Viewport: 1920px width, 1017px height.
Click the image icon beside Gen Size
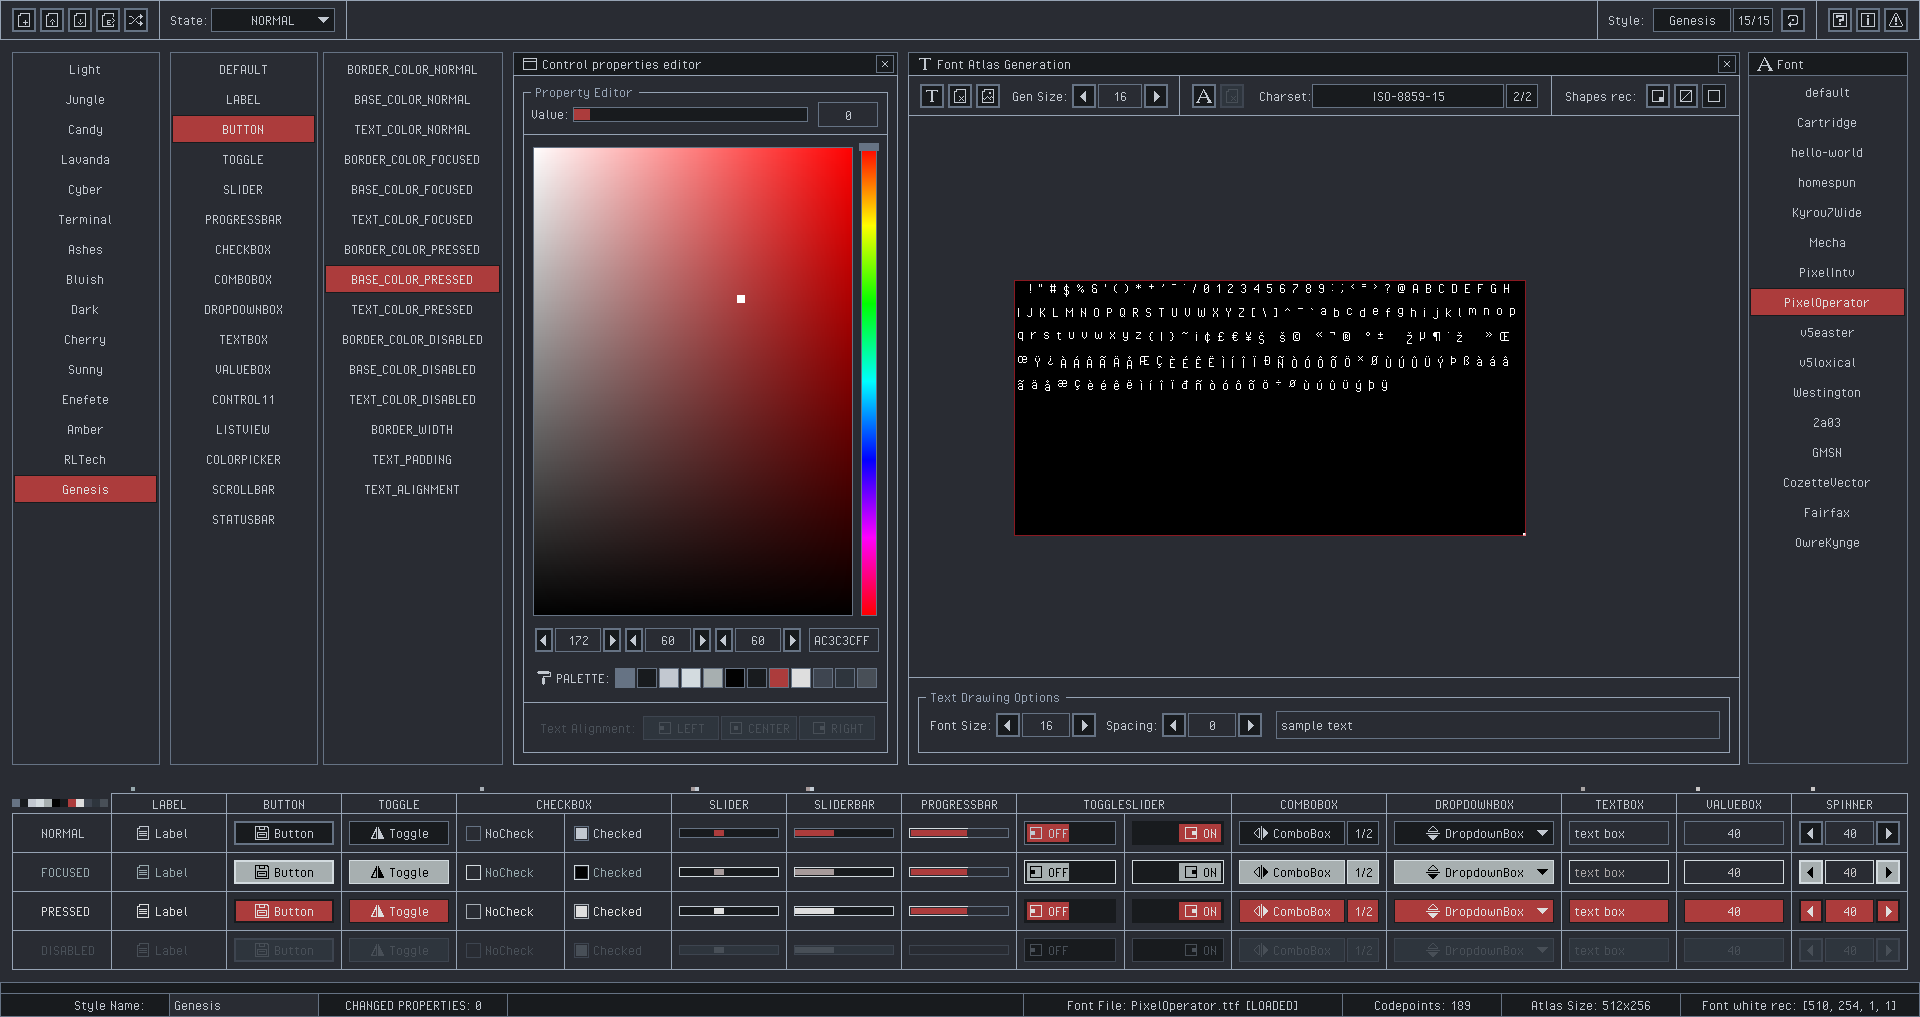click(987, 96)
